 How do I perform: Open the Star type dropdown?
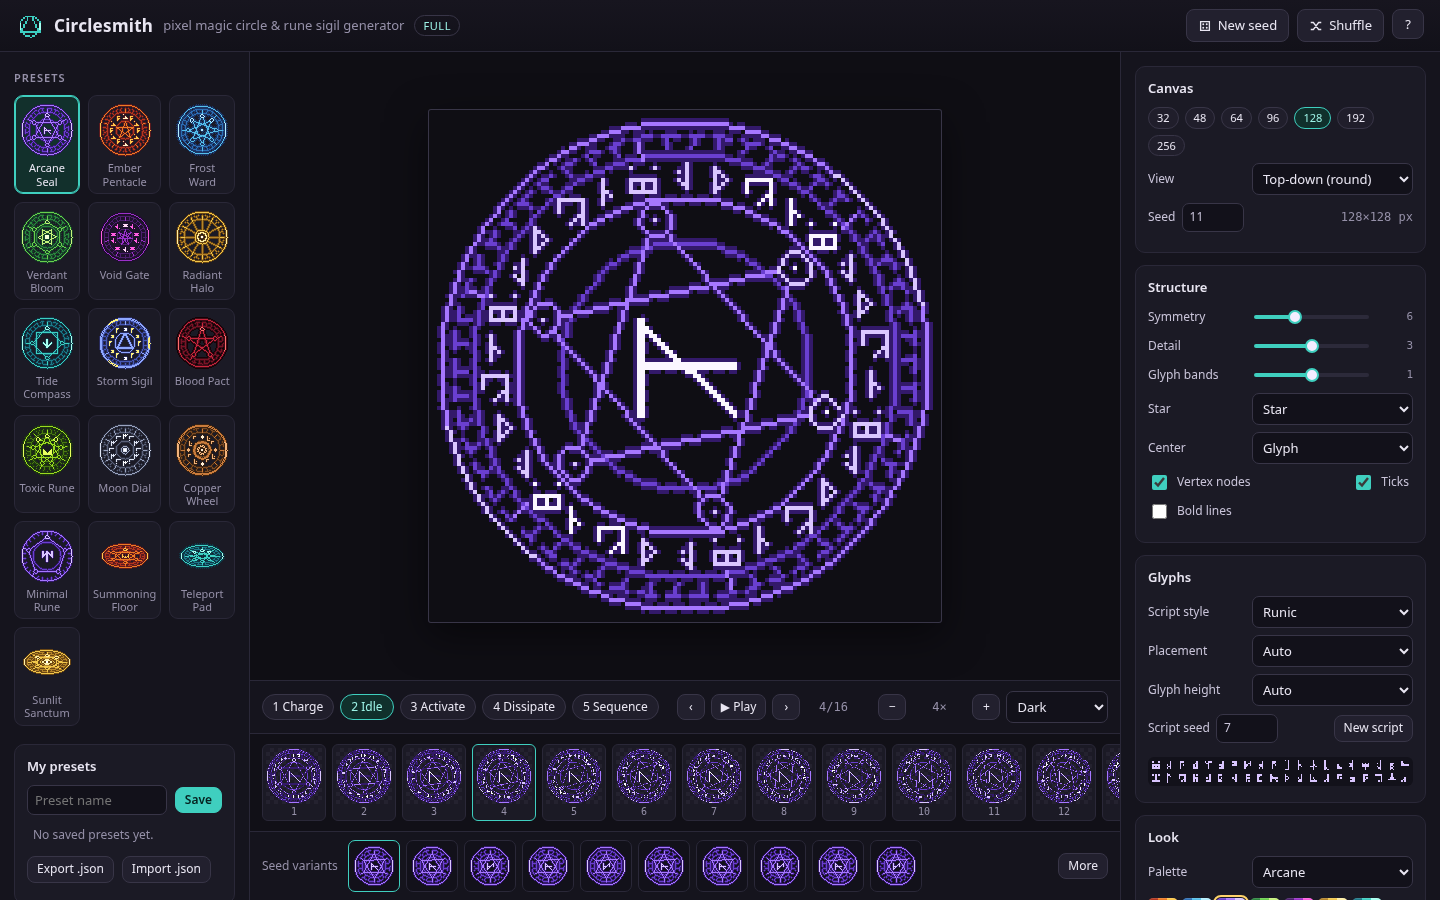point(1332,409)
